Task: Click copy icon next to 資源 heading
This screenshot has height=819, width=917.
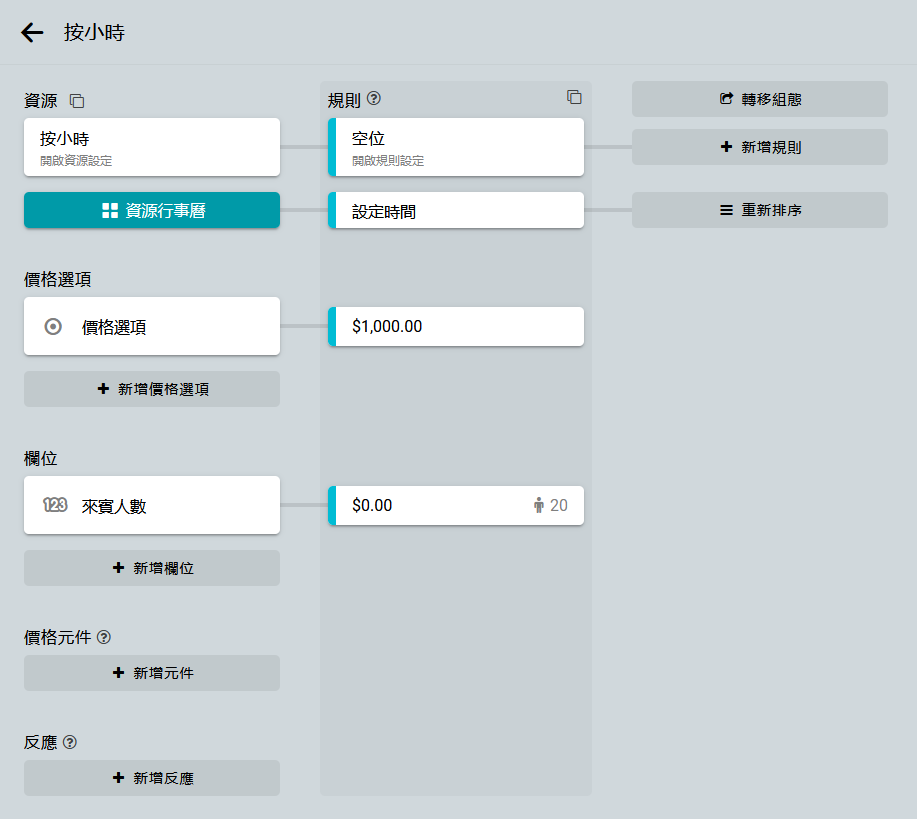Action: click(77, 101)
